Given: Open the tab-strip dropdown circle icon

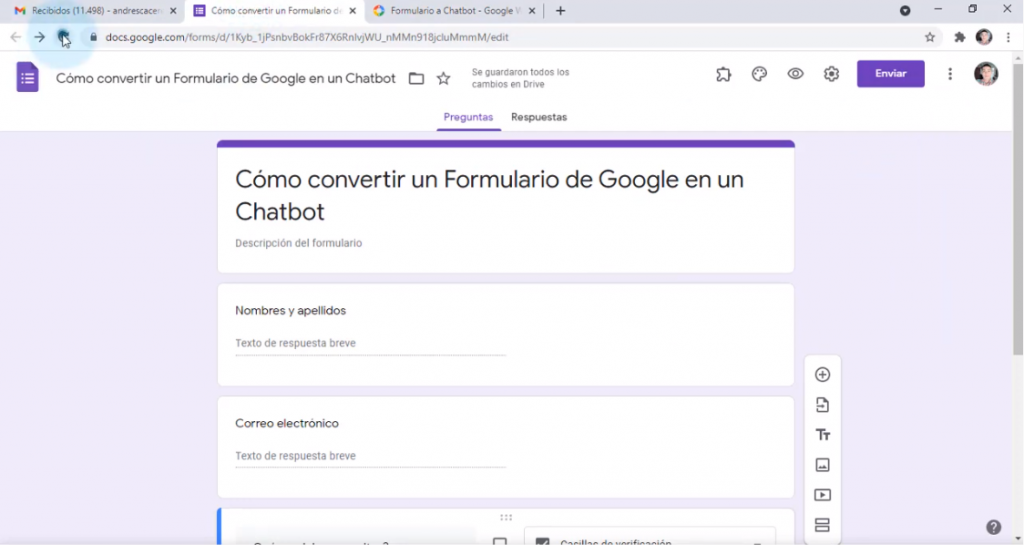Looking at the screenshot, I should tap(904, 10).
